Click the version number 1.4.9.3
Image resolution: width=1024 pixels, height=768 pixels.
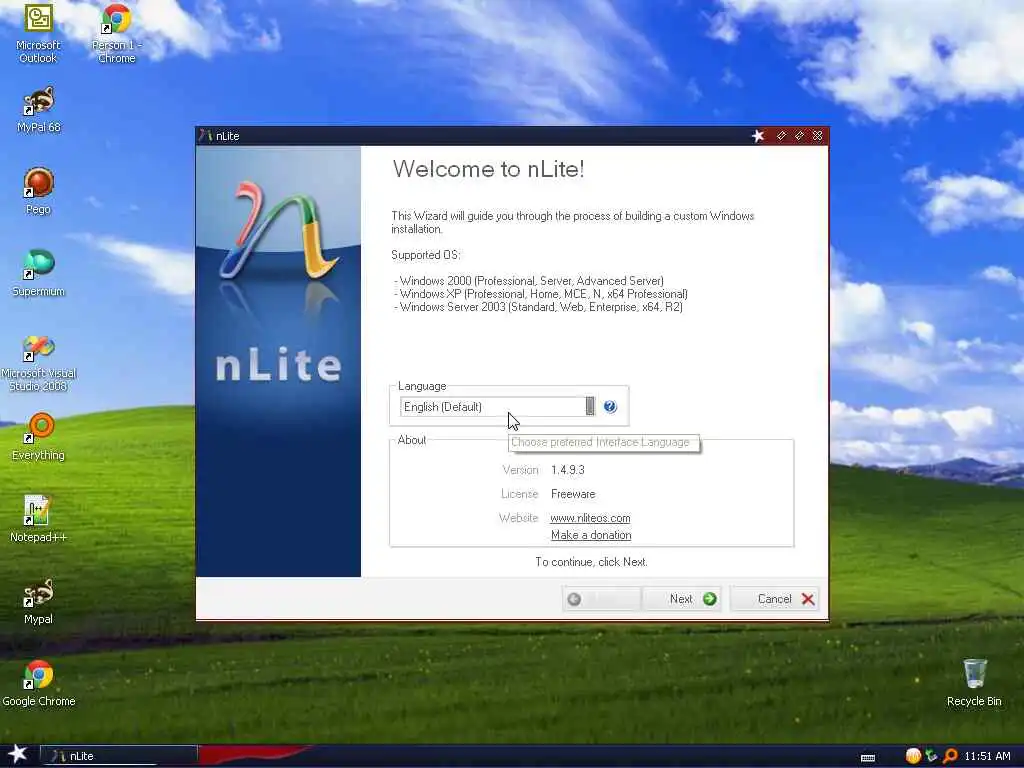coord(568,470)
